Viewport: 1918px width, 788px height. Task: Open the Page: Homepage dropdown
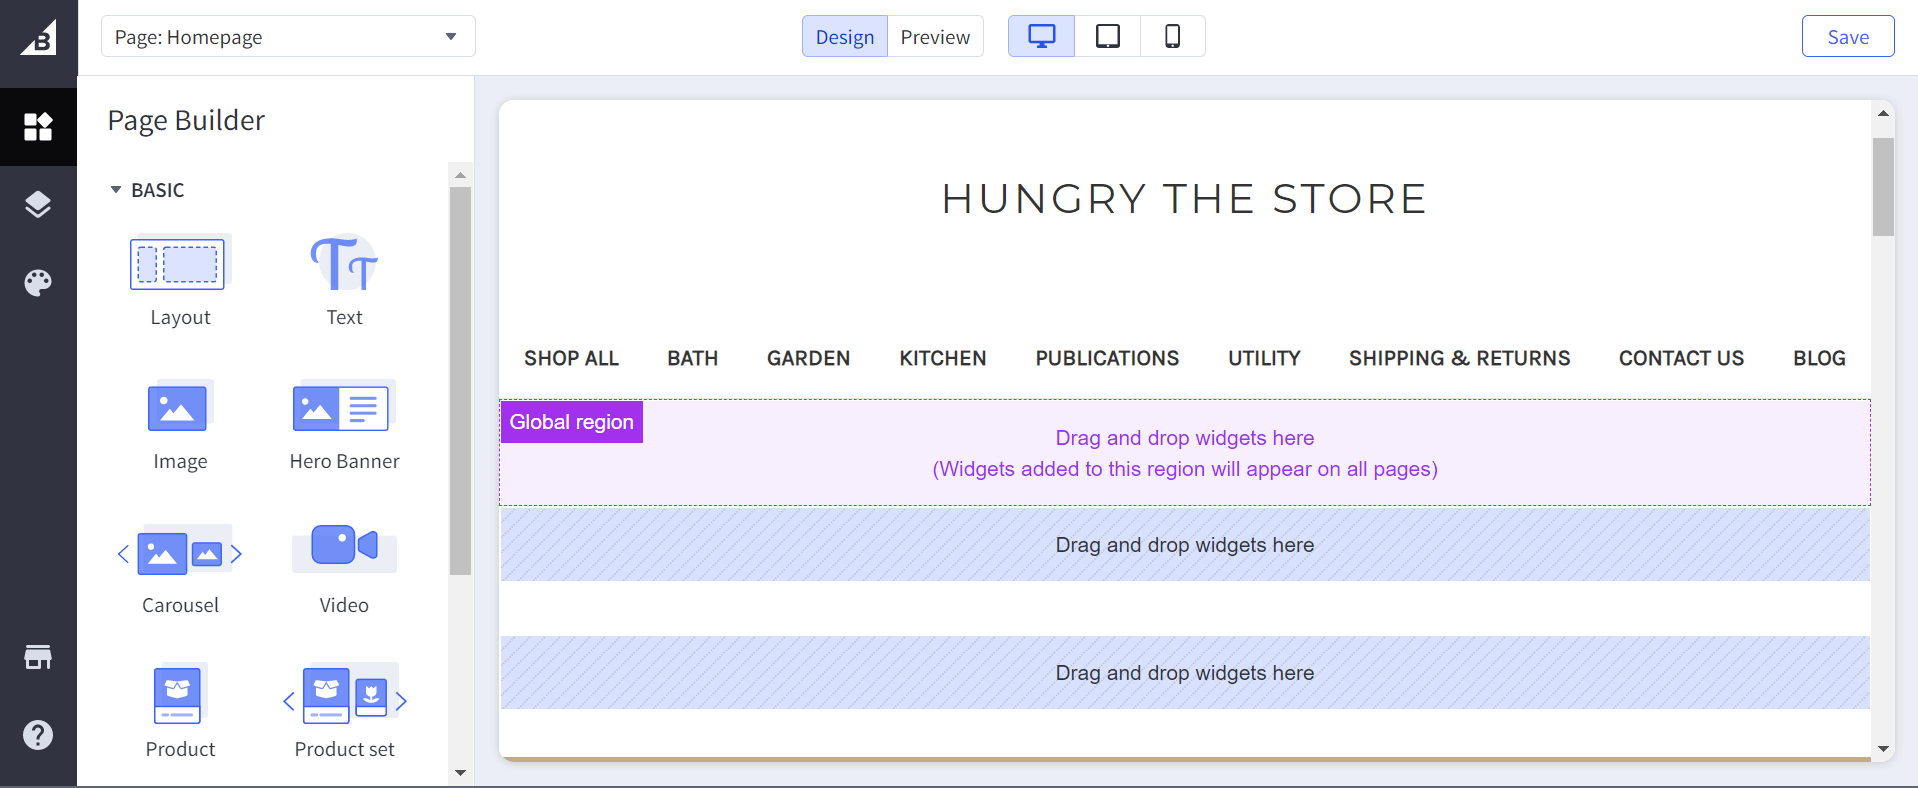coord(288,37)
